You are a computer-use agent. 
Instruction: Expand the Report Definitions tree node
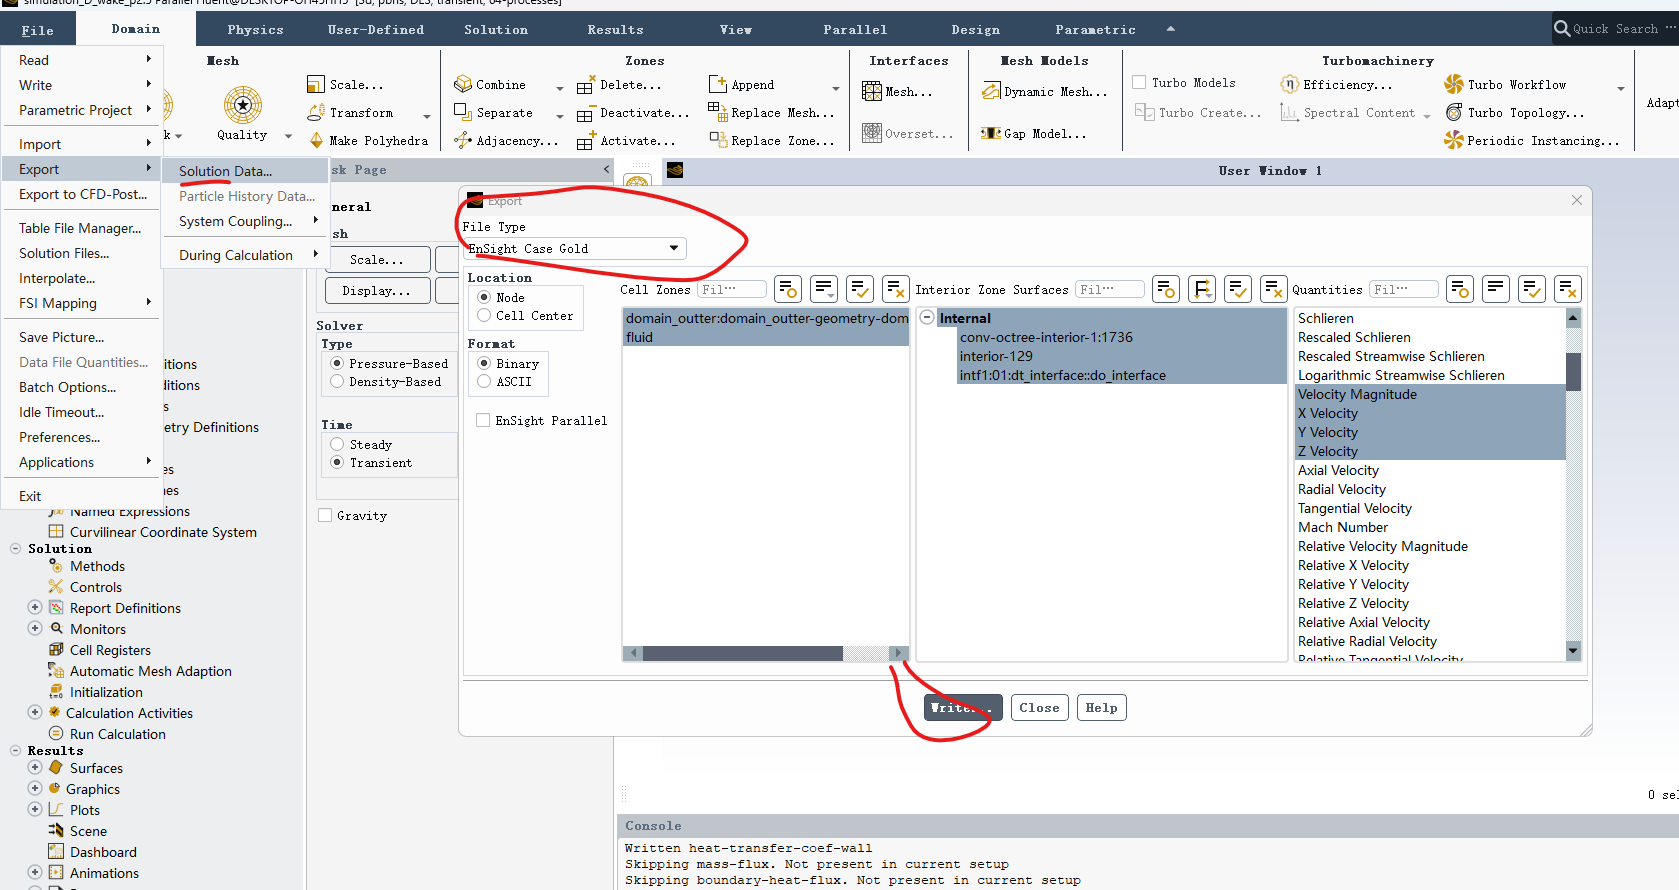point(35,608)
